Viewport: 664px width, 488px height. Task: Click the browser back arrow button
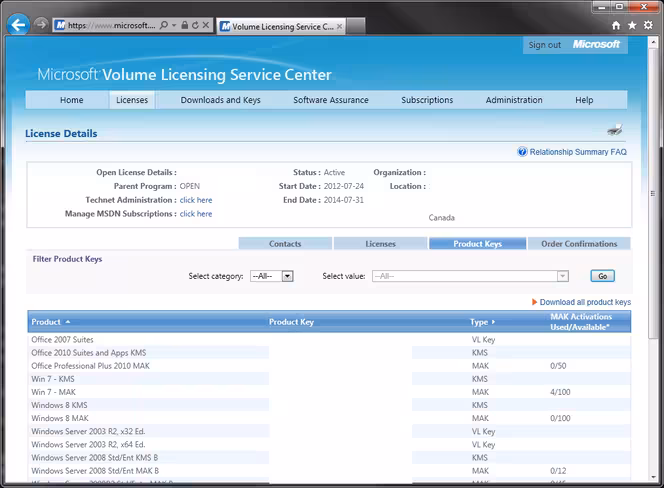(18, 25)
